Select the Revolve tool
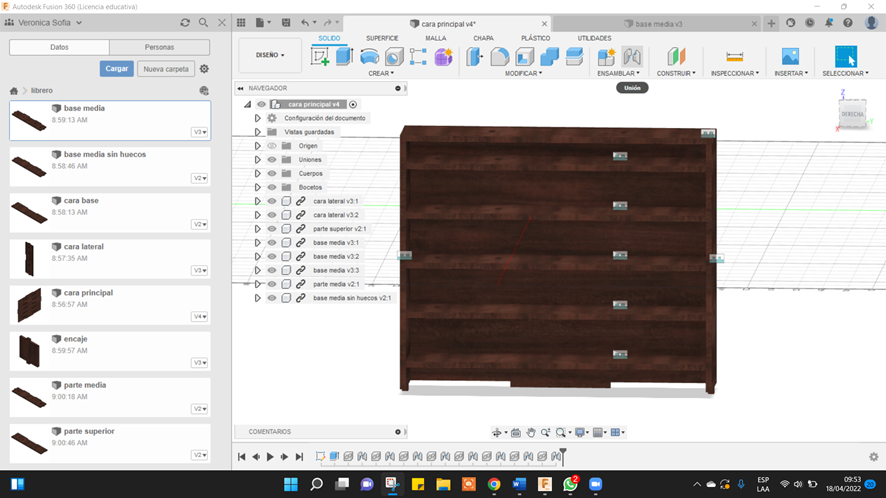The image size is (886, 498). 369,57
